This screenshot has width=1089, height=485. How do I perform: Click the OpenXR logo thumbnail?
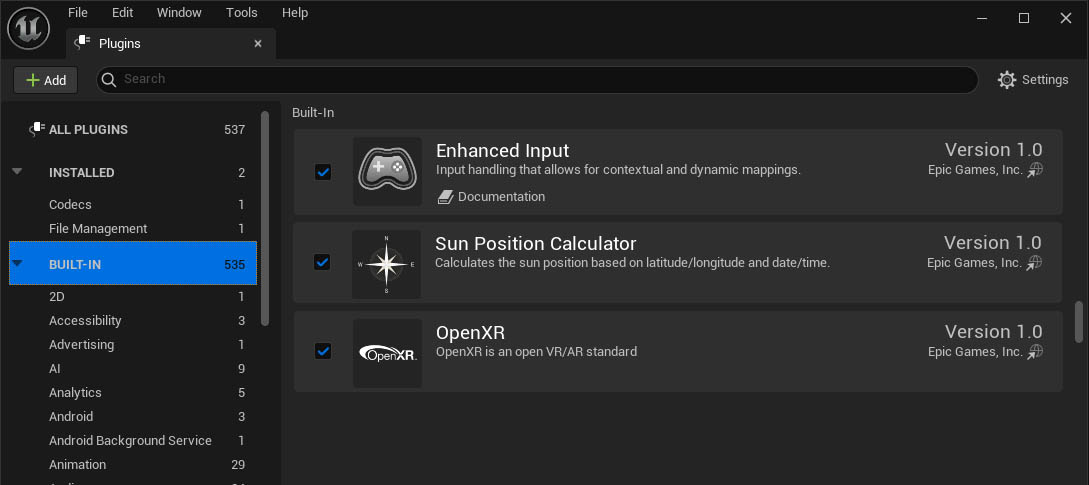(388, 353)
